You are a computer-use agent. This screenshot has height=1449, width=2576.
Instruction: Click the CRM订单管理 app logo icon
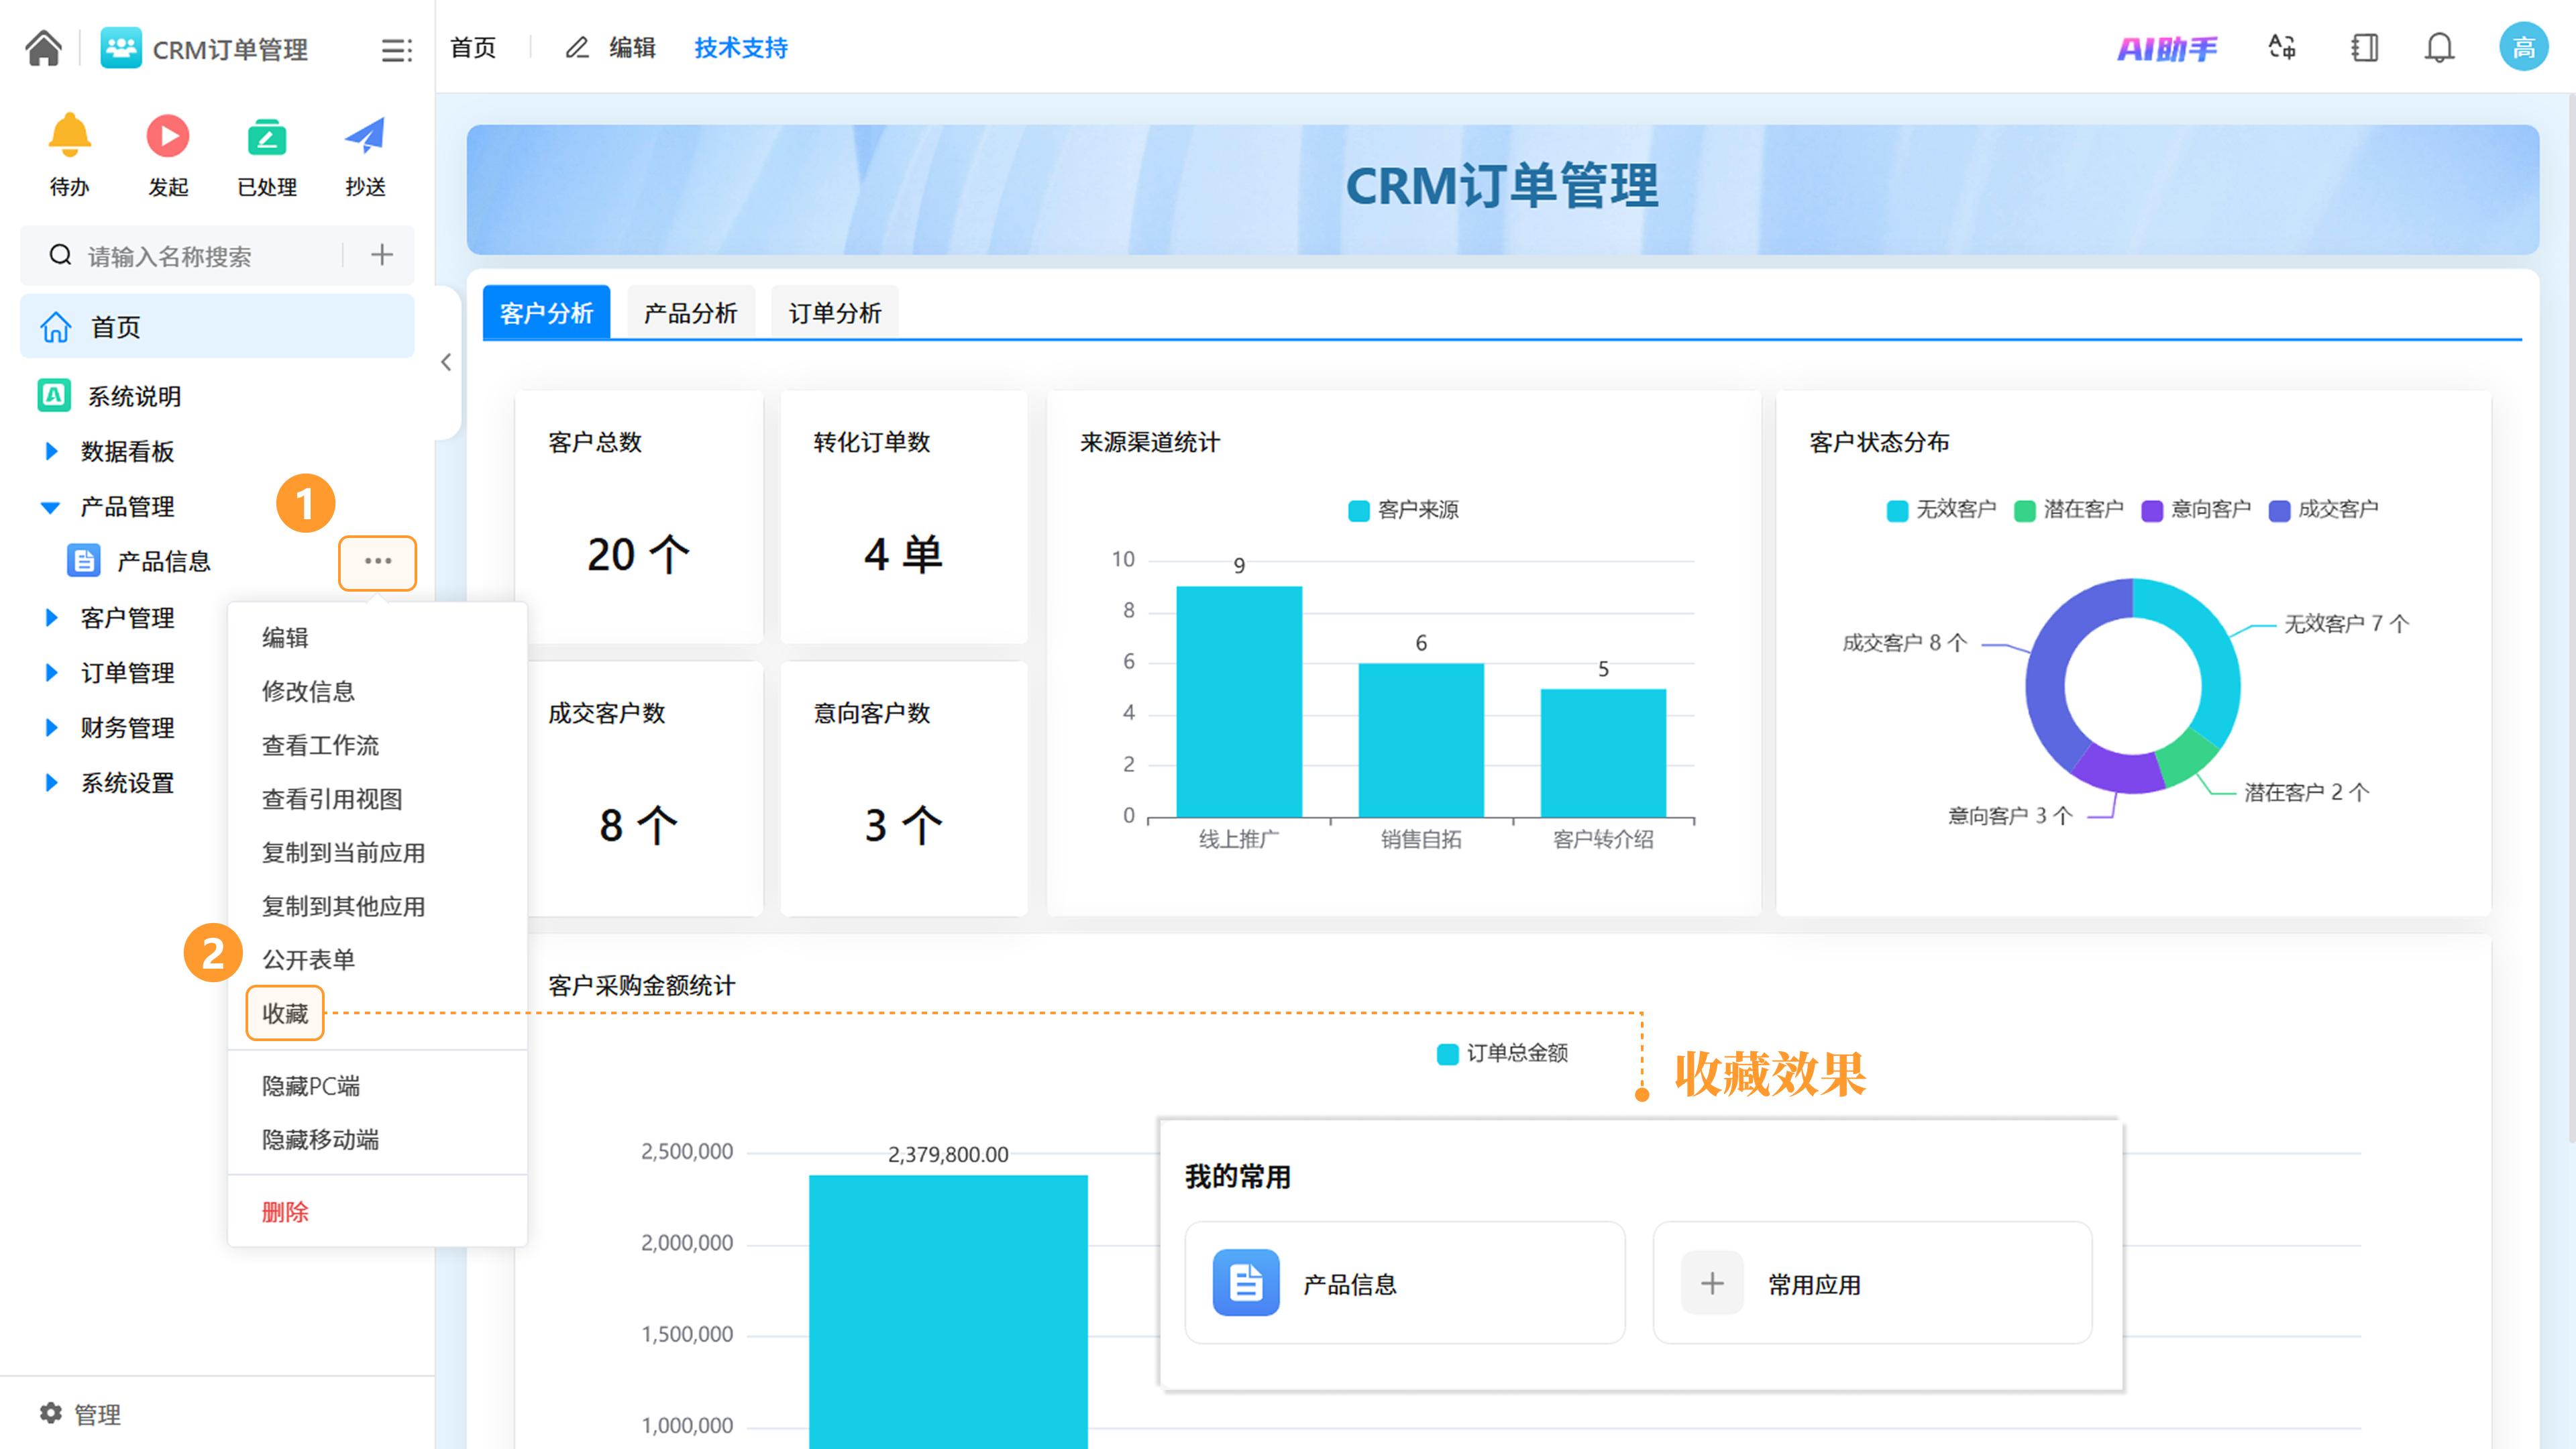pyautogui.click(x=121, y=47)
